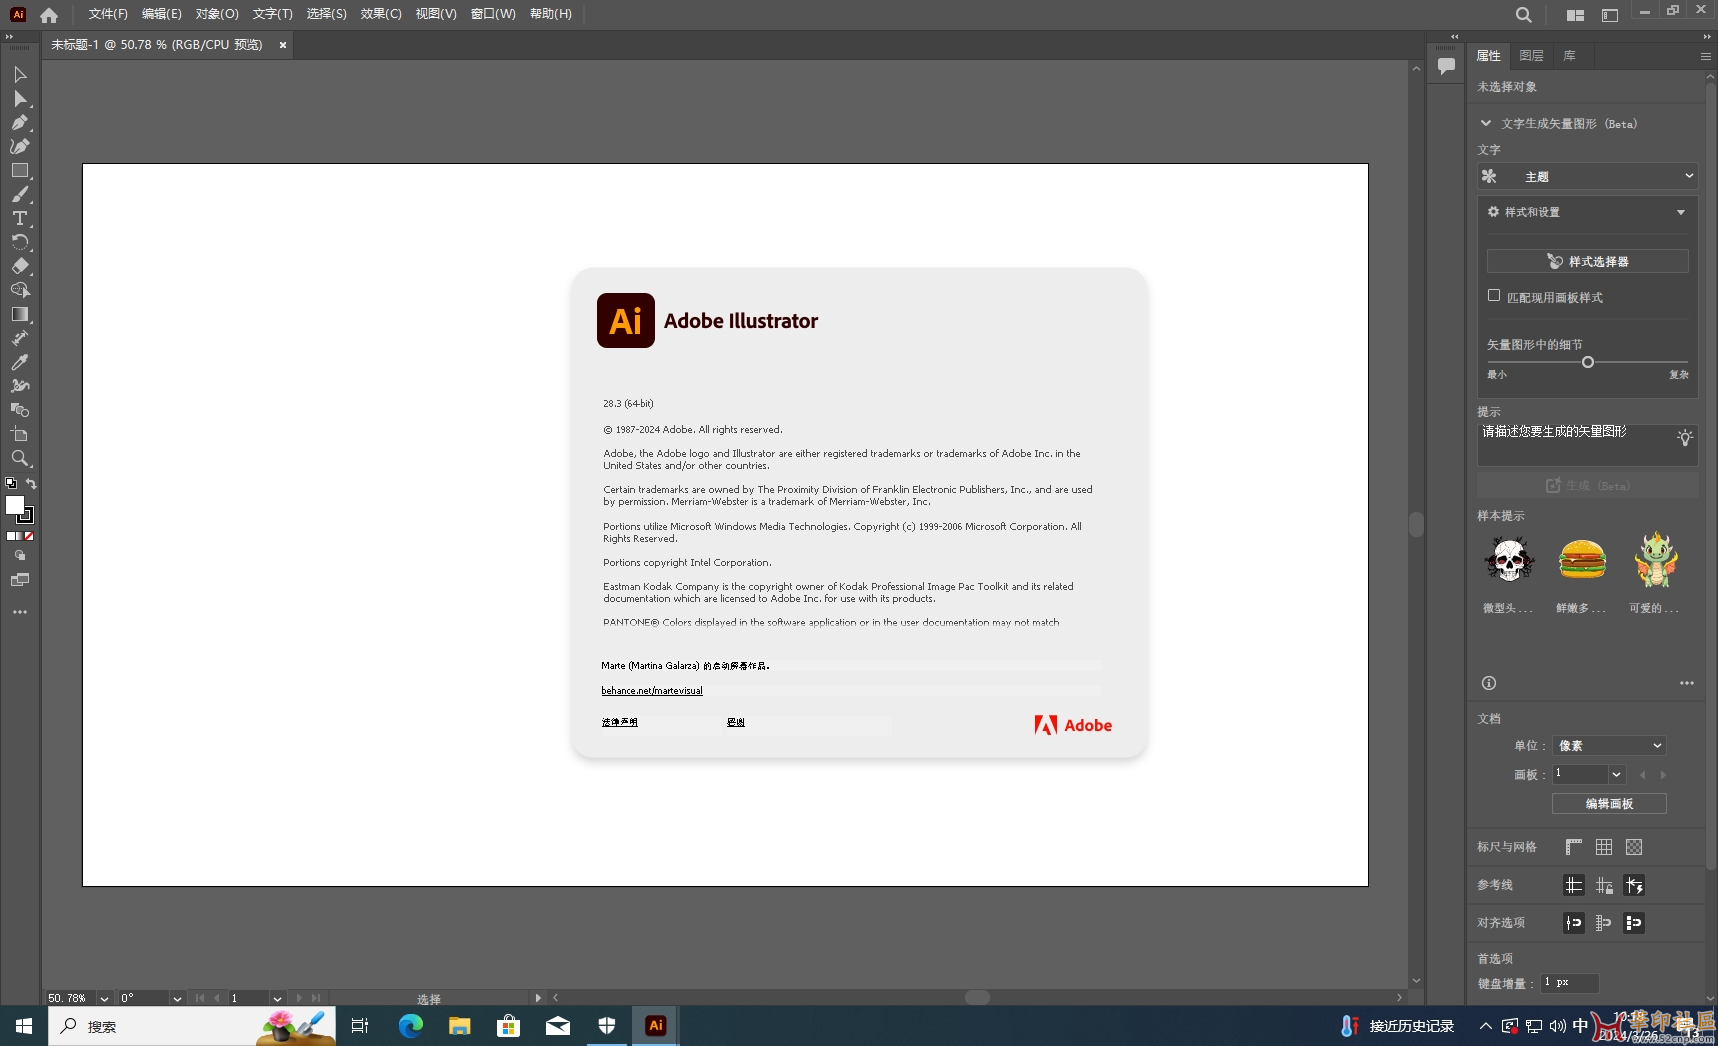Open the 对象(O) menu
Viewport: 1718px width, 1046px height.
(217, 14)
